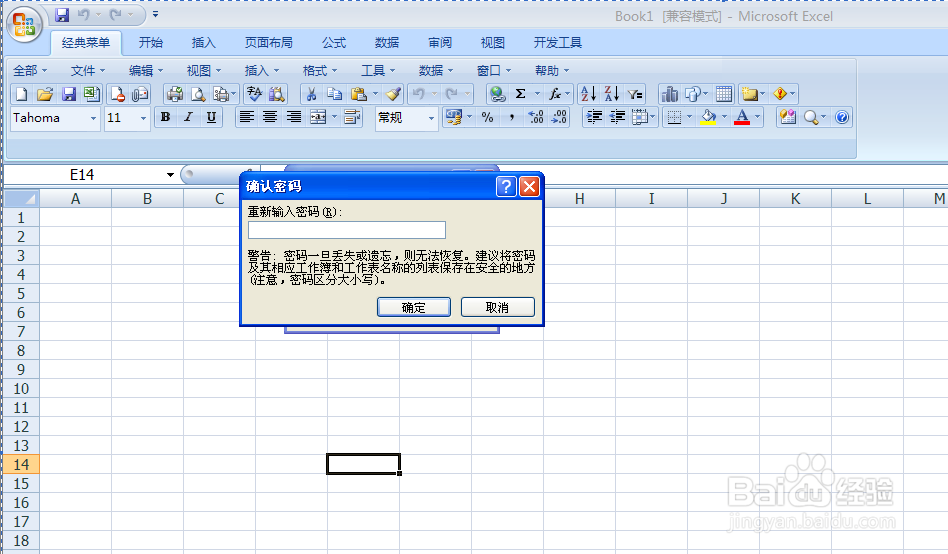Select column A header

click(x=75, y=198)
